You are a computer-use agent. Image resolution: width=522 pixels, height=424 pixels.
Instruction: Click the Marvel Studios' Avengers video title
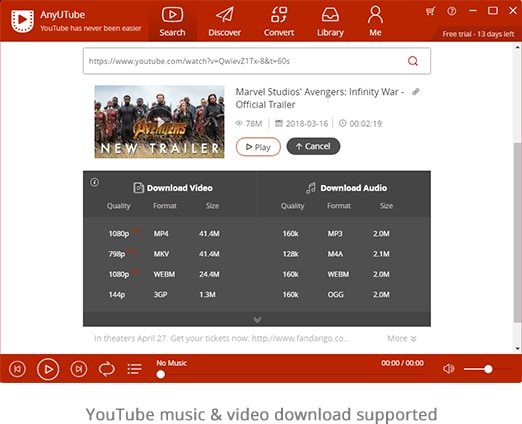point(320,98)
